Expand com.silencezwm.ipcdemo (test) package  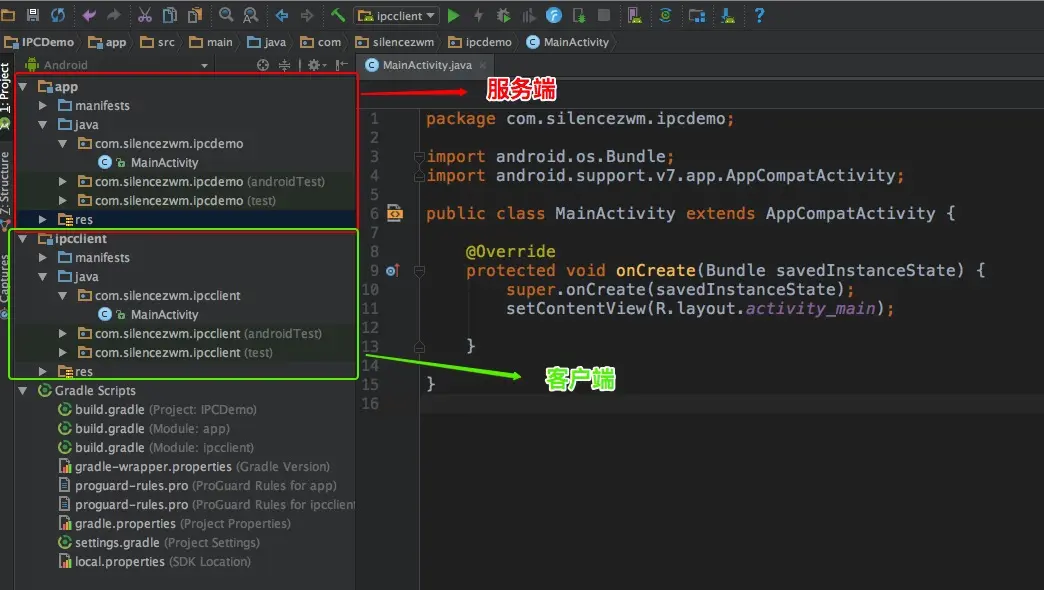tap(63, 200)
